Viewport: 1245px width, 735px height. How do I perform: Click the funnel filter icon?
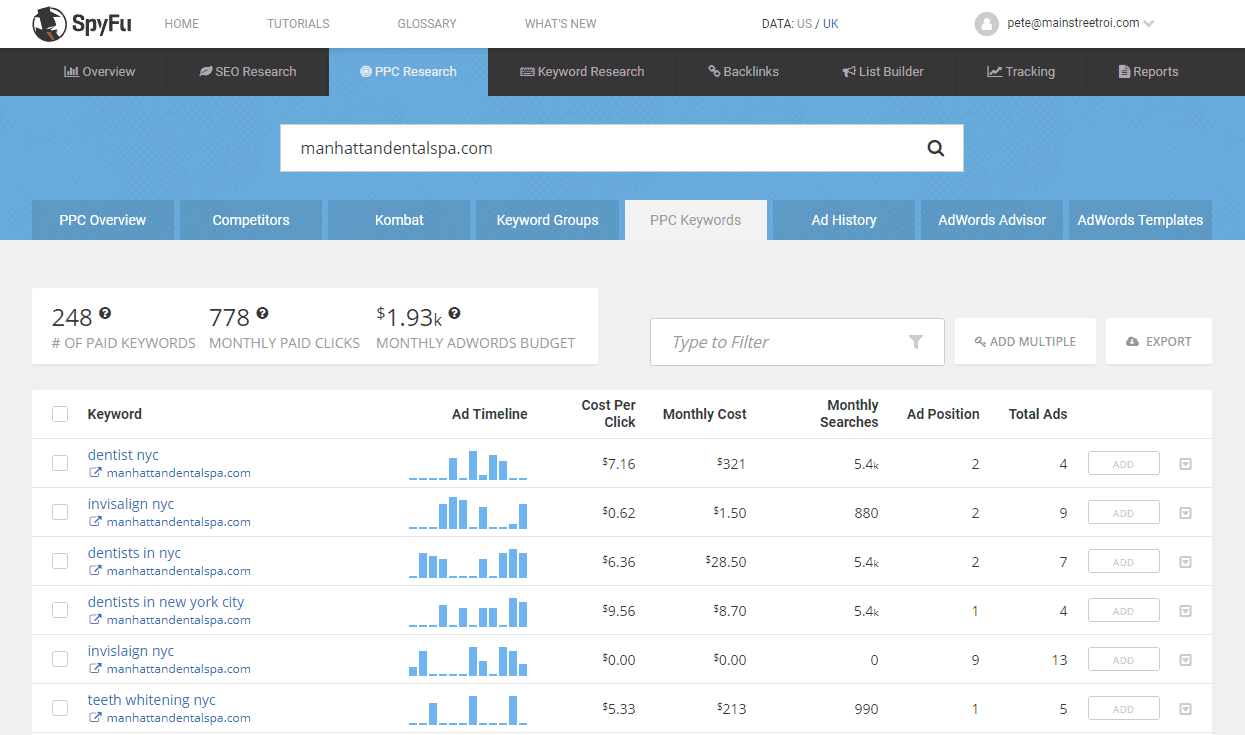(x=915, y=342)
